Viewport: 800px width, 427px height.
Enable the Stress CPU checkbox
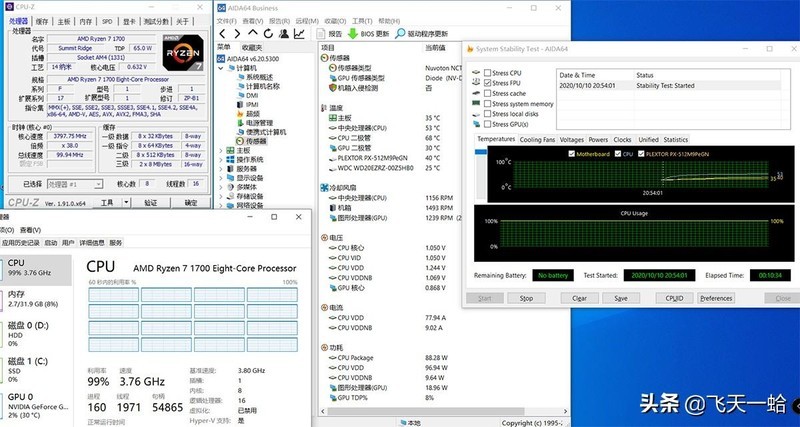[488, 73]
